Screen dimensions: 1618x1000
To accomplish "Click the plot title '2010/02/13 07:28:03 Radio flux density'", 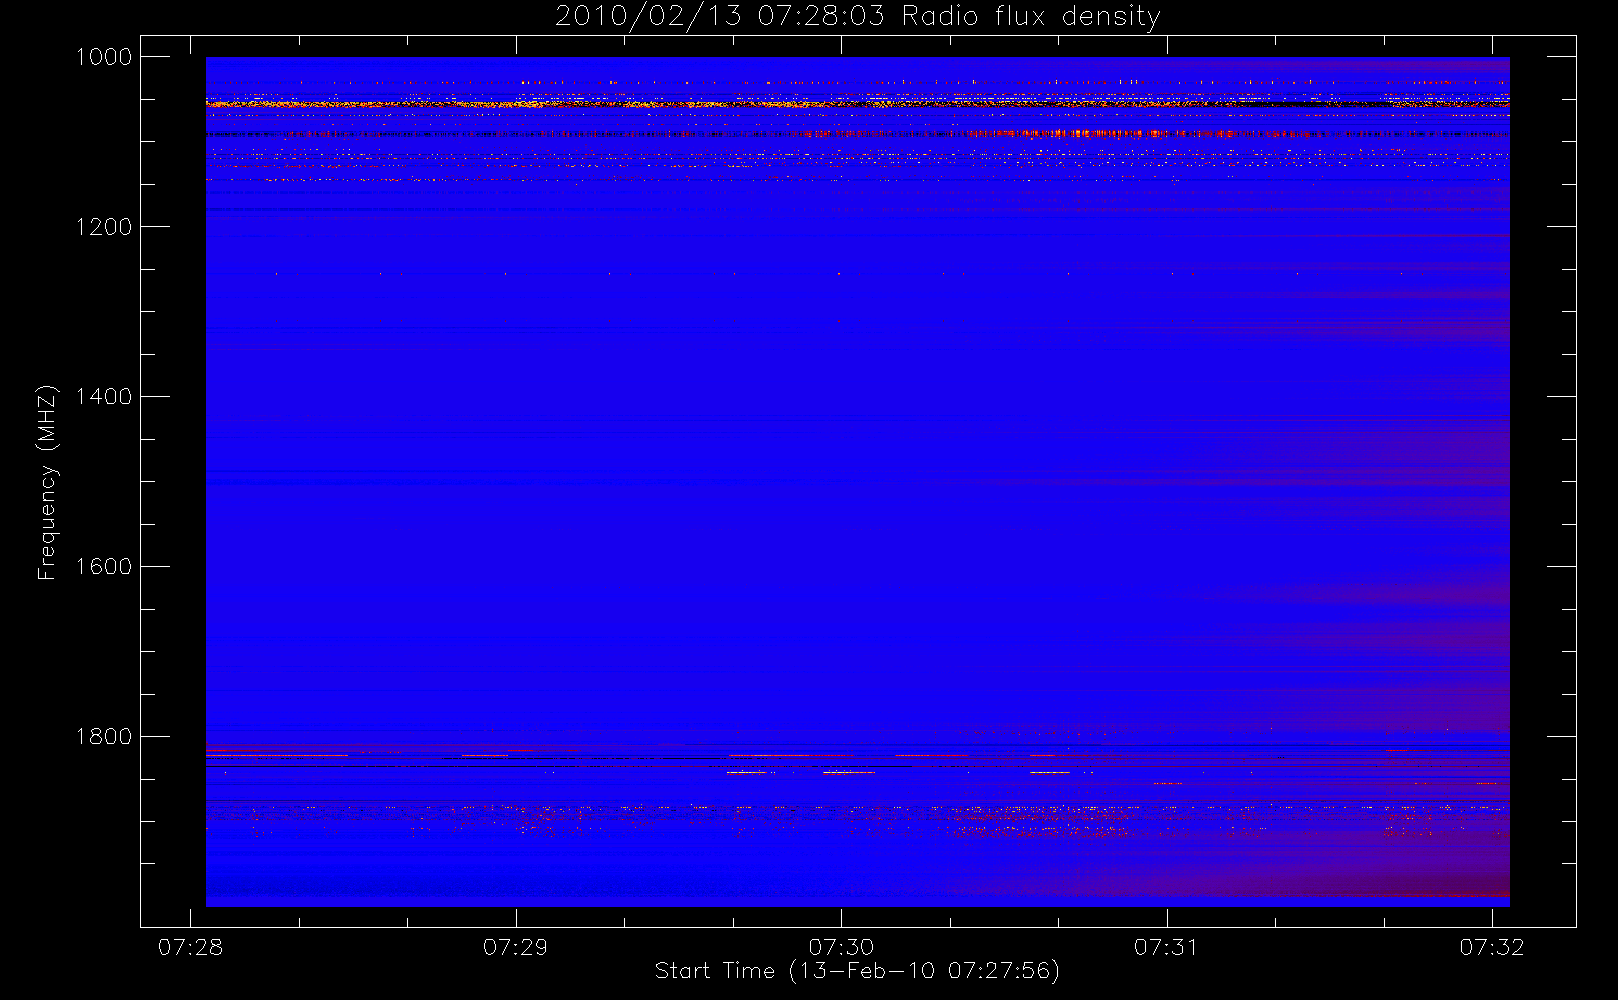I will pyautogui.click(x=857, y=17).
